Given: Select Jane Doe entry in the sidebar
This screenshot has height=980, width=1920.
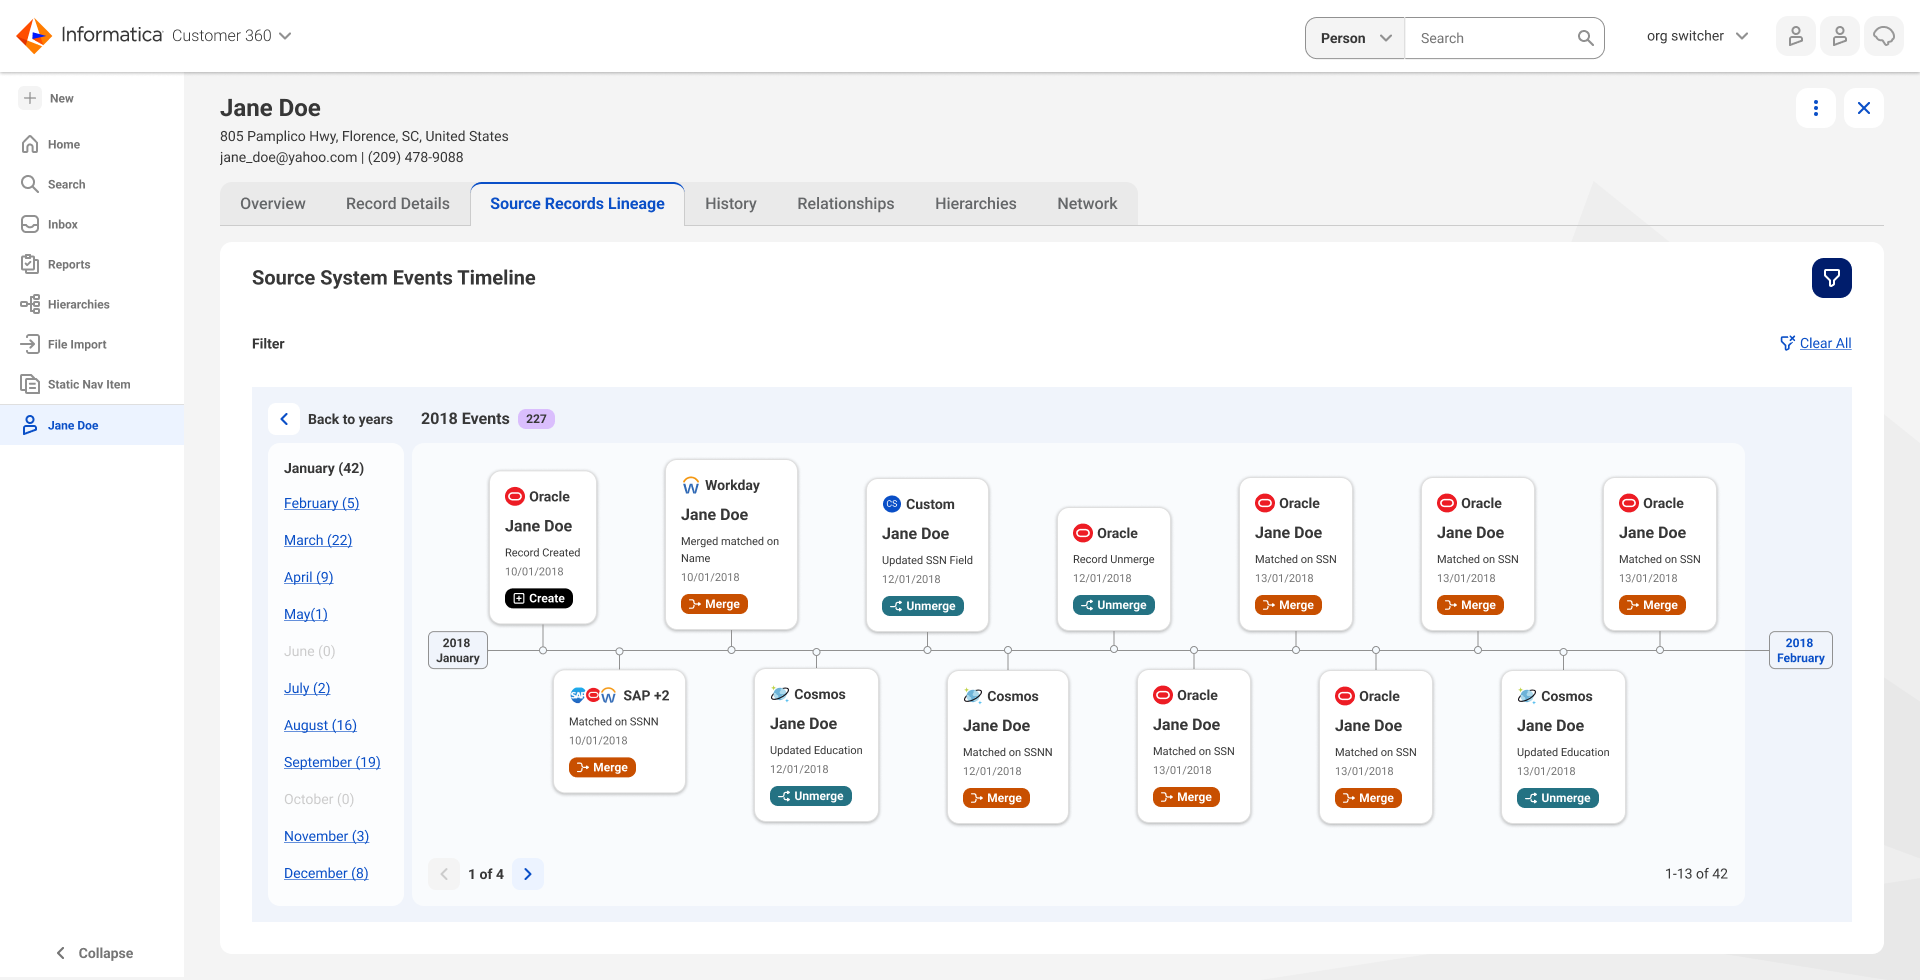Looking at the screenshot, I should (x=92, y=425).
